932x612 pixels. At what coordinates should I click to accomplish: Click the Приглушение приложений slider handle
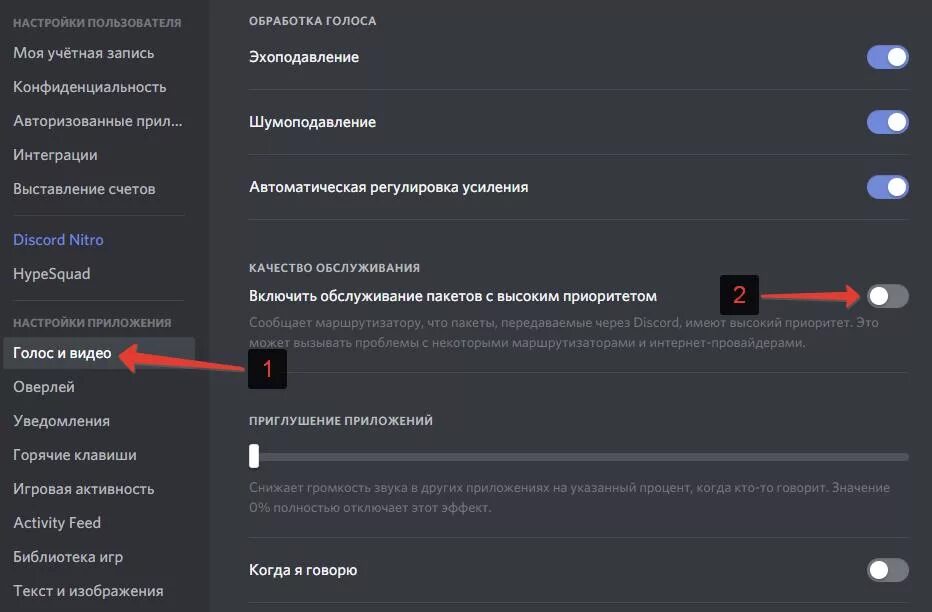[x=254, y=456]
